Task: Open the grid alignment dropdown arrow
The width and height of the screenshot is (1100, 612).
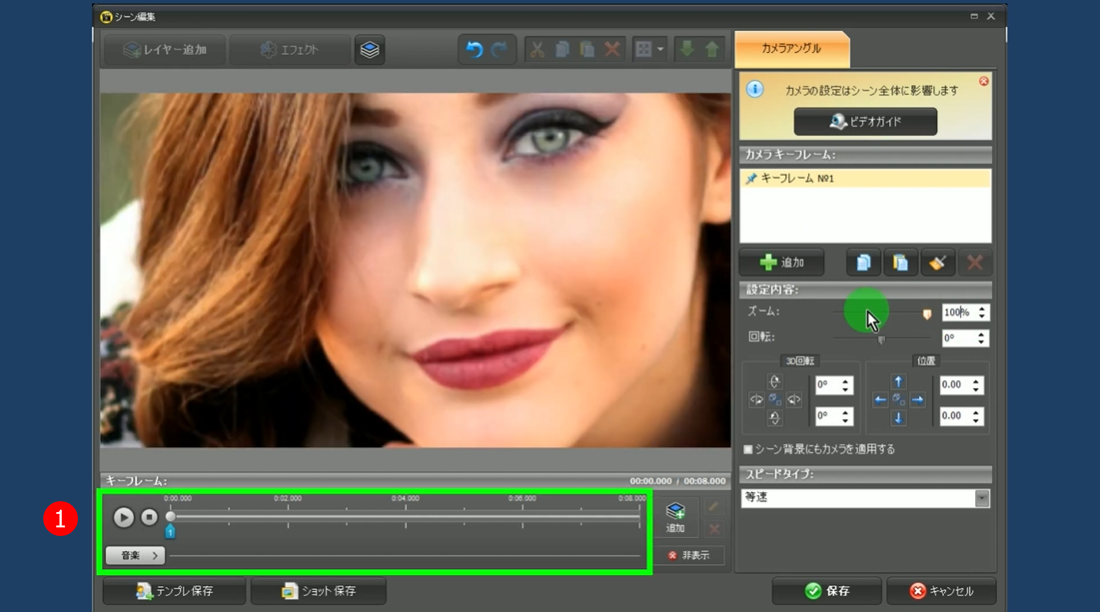Action: pos(661,50)
